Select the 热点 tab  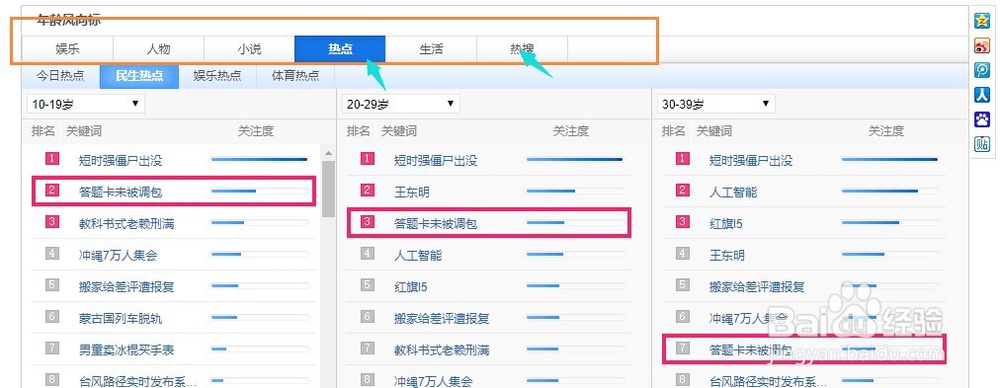340,49
